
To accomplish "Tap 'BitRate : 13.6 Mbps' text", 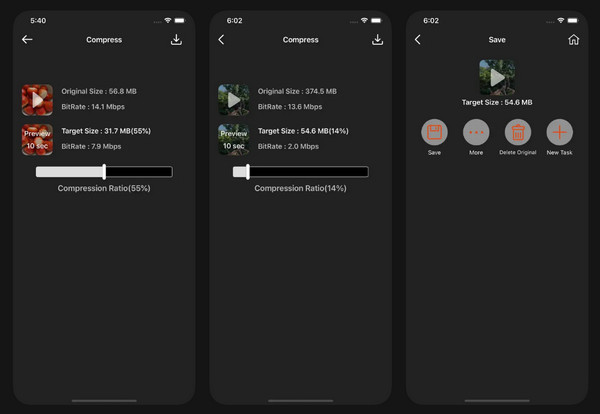I will tap(290, 107).
